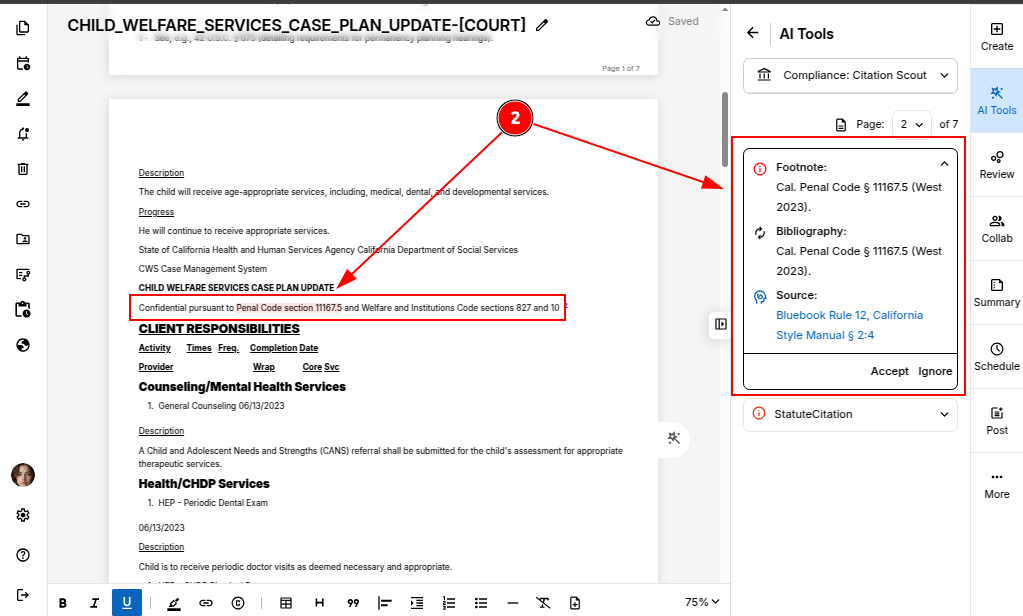Toggle bold formatting
This screenshot has height=616, width=1023.
pos(63,602)
